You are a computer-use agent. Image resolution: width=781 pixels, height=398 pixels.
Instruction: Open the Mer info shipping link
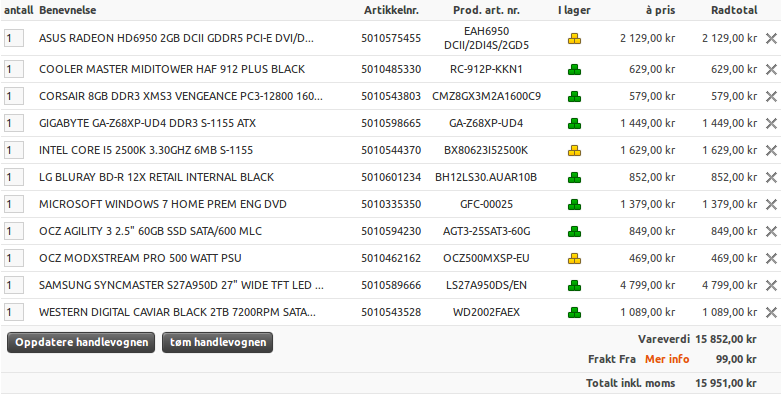tap(667, 359)
